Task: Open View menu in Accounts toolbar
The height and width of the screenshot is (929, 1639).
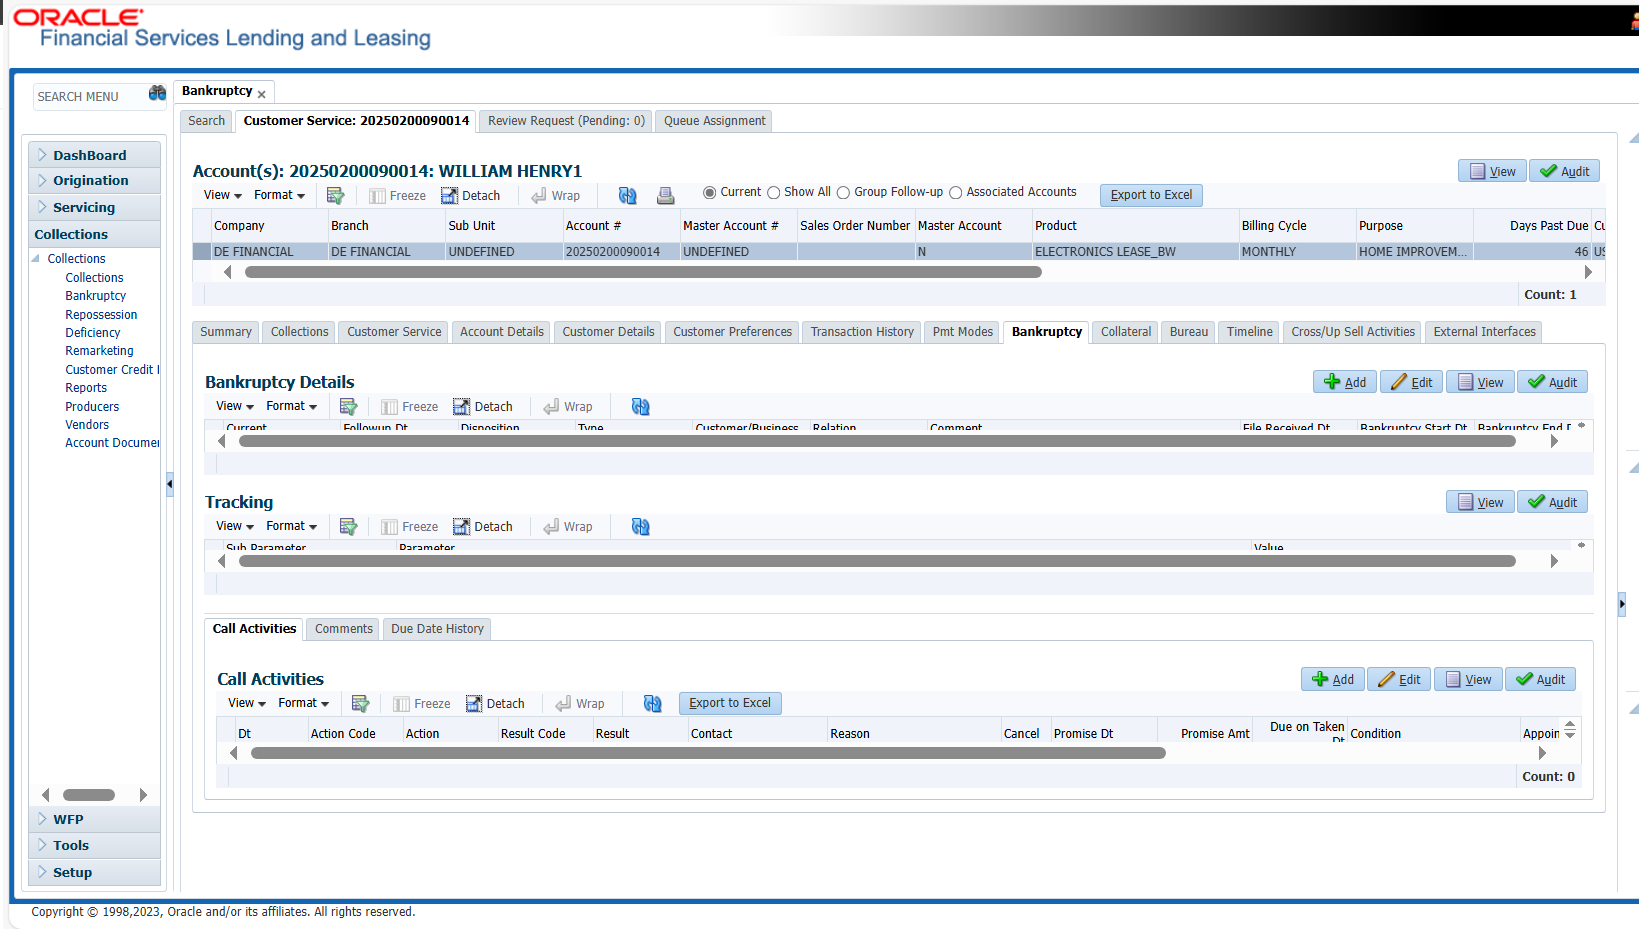Action: (x=222, y=195)
